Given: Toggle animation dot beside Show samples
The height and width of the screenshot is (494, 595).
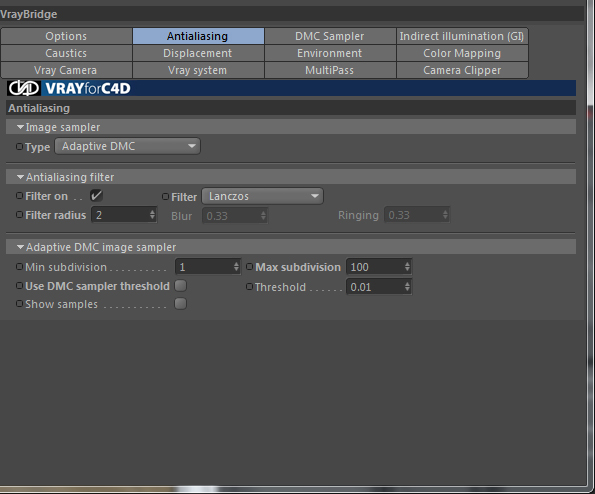Looking at the screenshot, I should (19, 304).
